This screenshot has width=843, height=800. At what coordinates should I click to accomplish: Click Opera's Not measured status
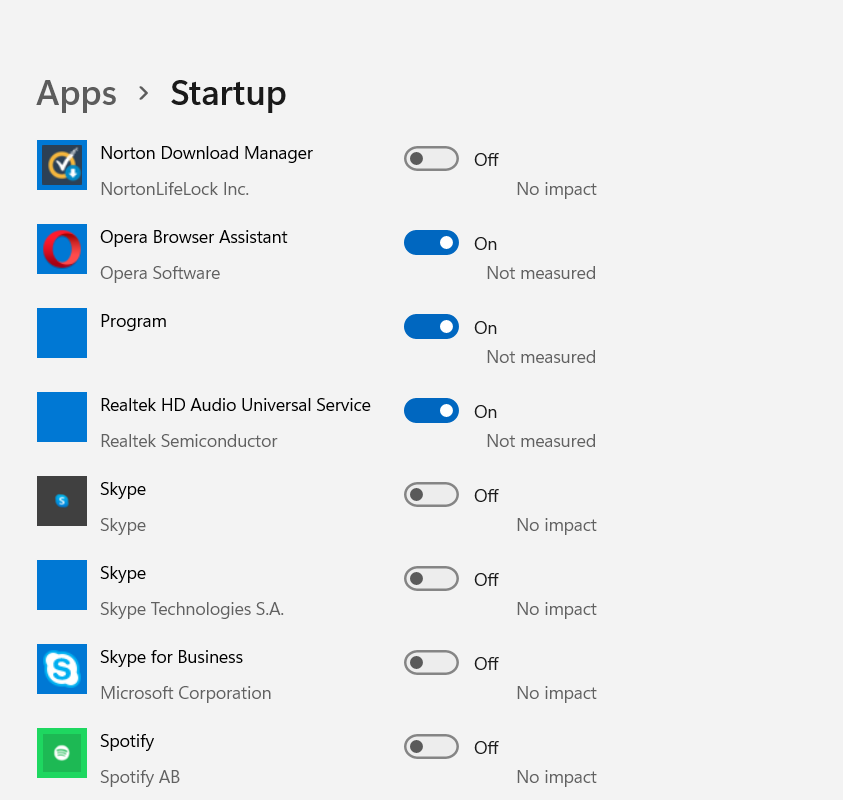[541, 273]
